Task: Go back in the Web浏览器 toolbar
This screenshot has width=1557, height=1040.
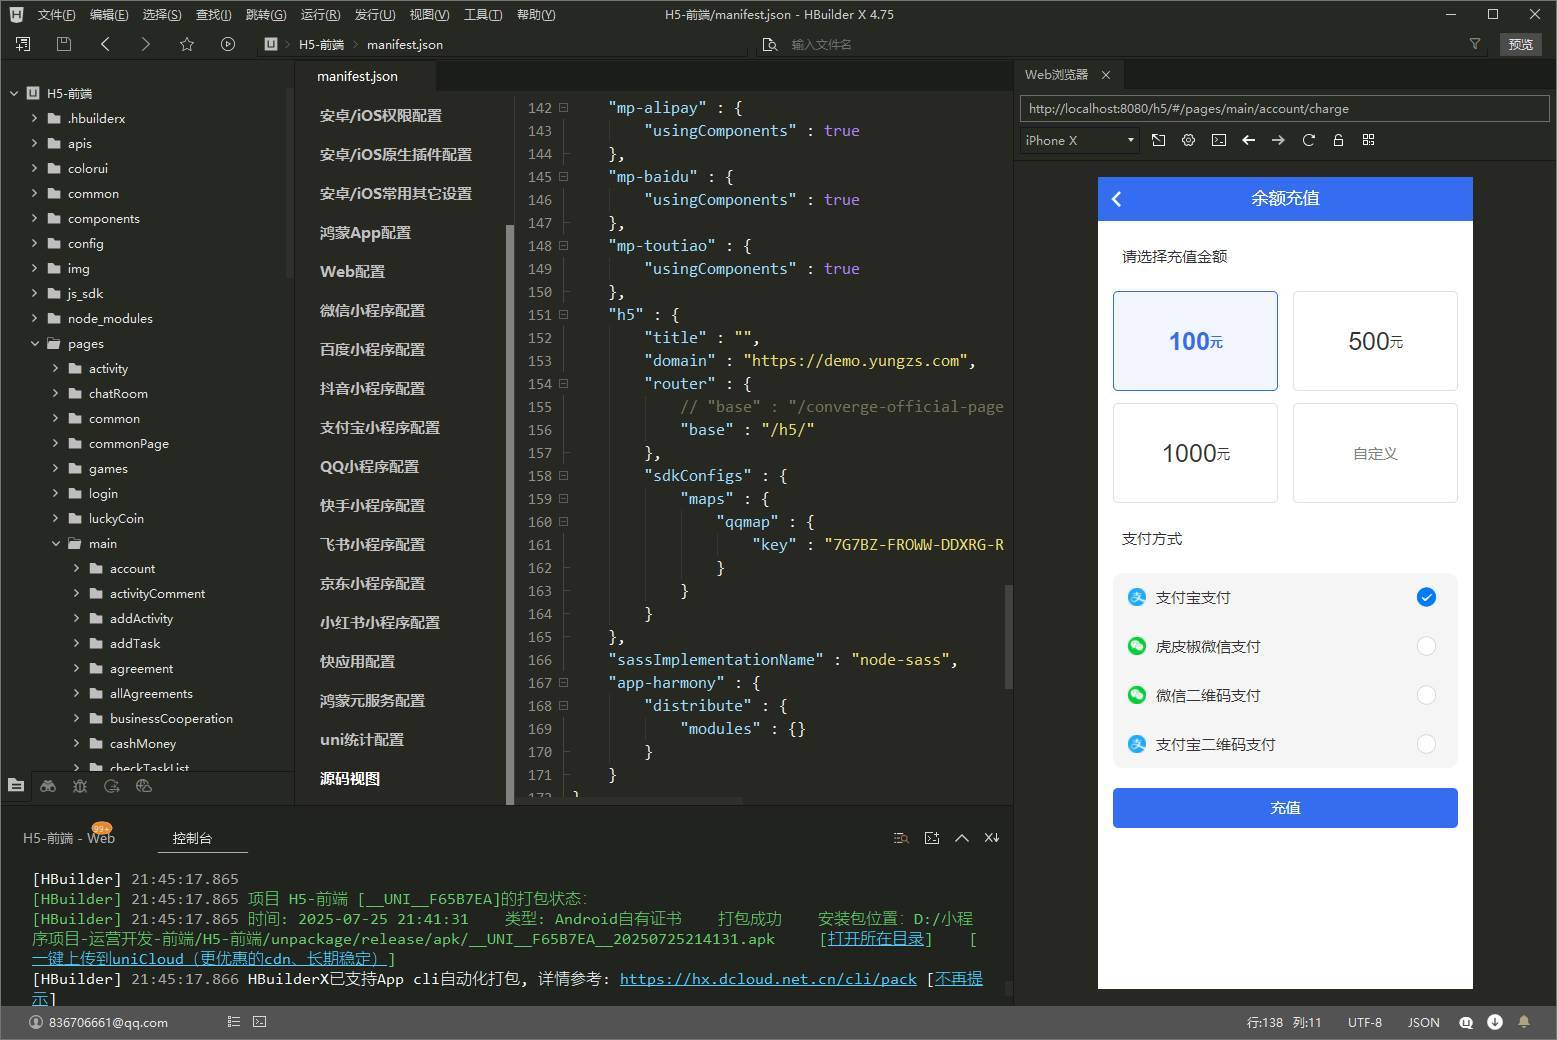Action: click(x=1248, y=140)
